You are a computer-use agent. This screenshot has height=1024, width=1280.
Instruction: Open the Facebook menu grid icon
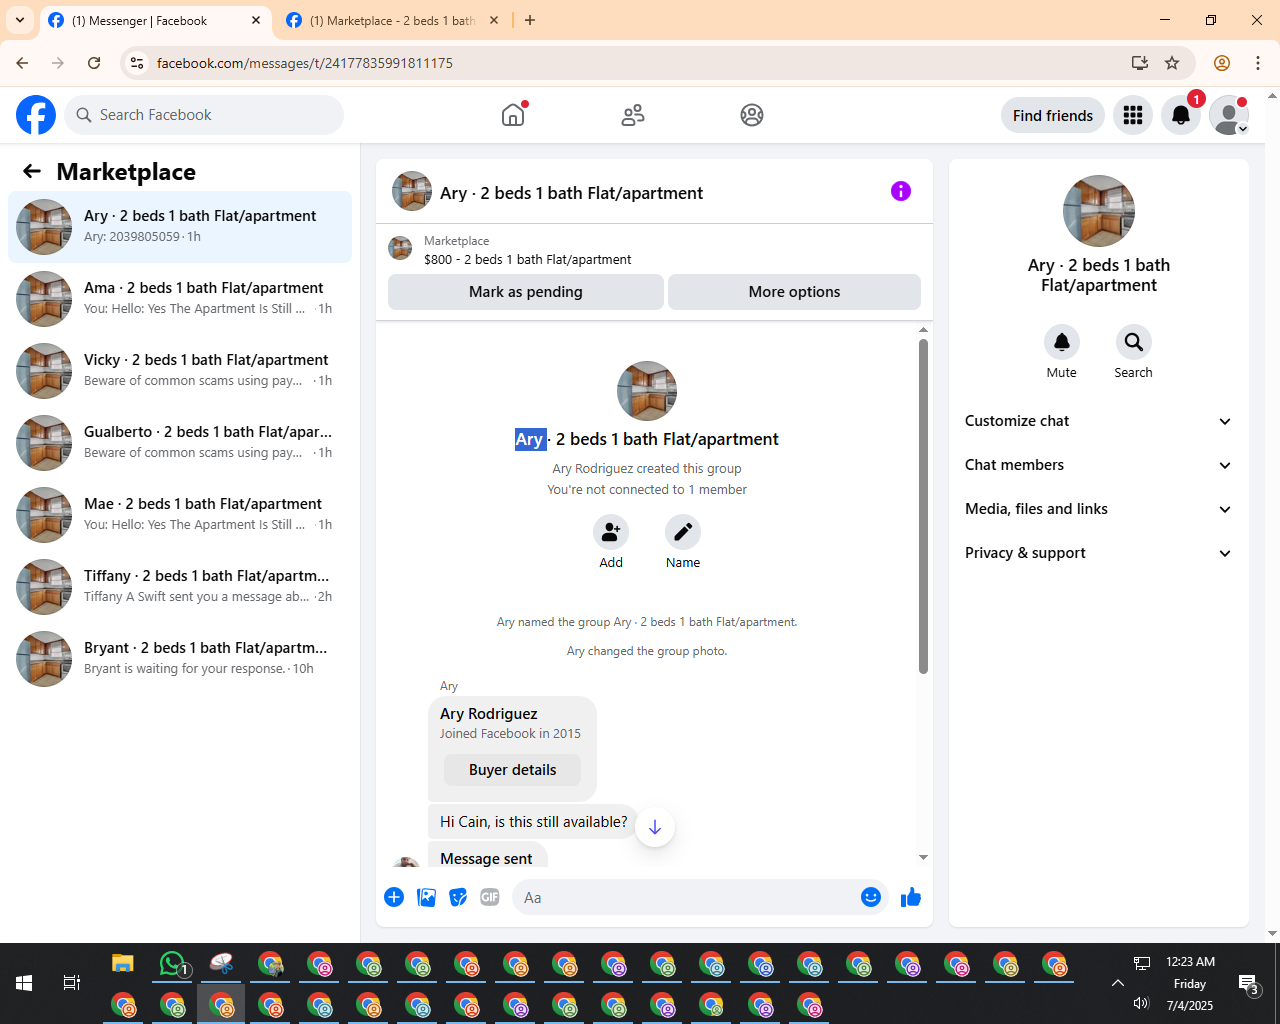coord(1133,115)
